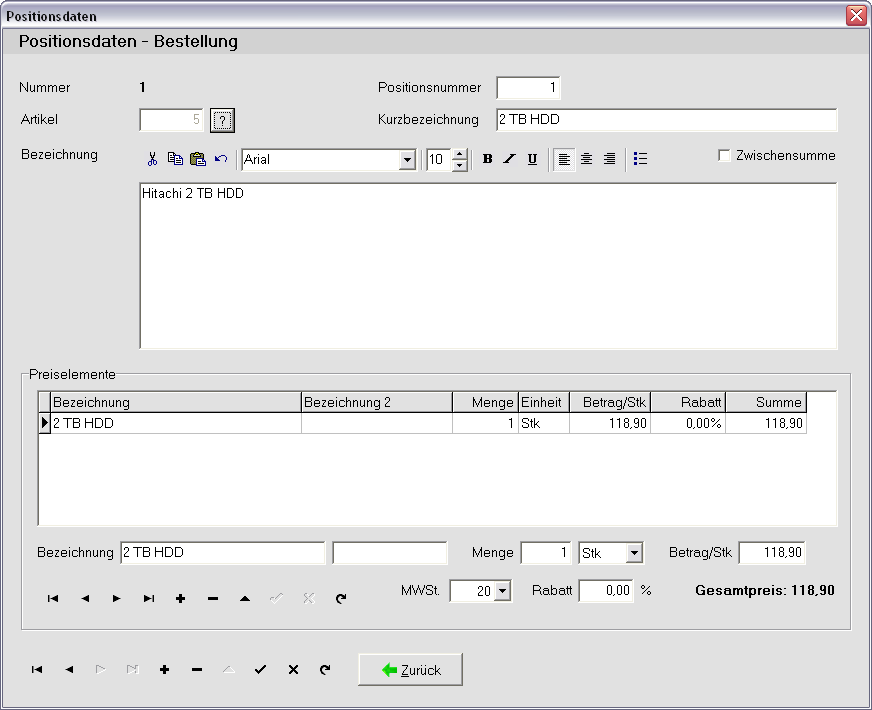Open the MWSt. rate dropdown

click(x=502, y=591)
